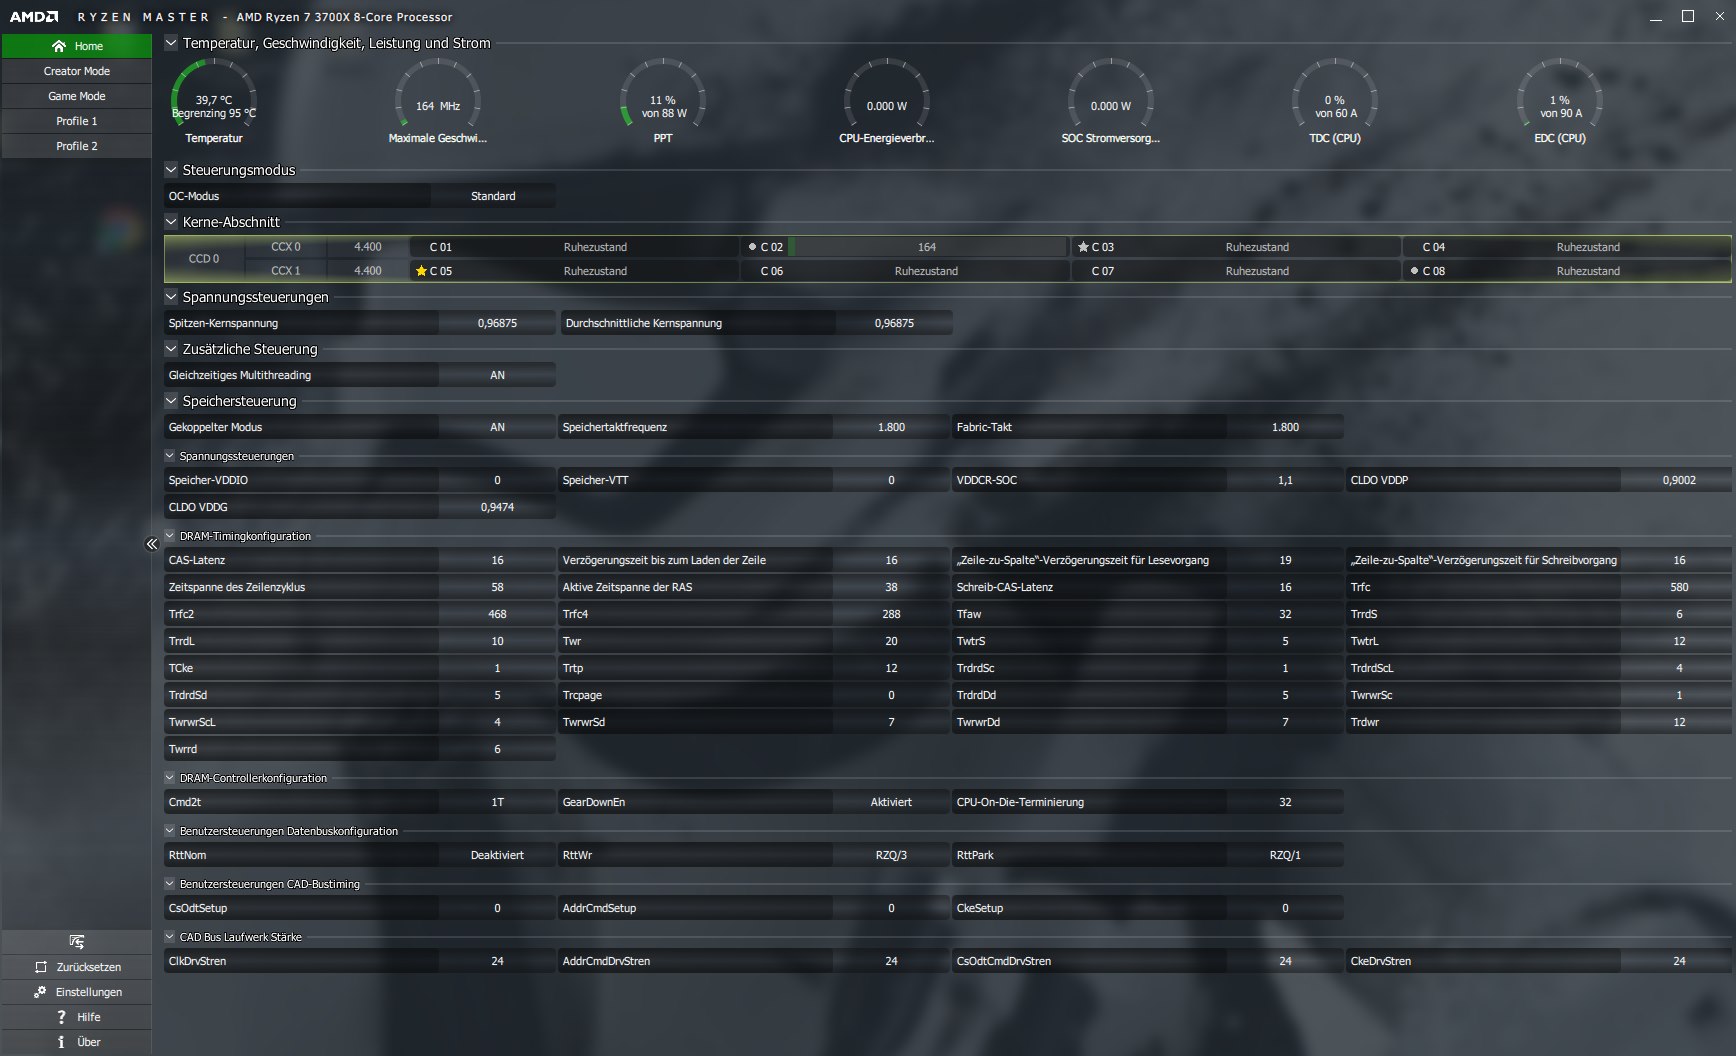
Task: Click Fabric-Takt value 1.800
Action: tap(1285, 427)
